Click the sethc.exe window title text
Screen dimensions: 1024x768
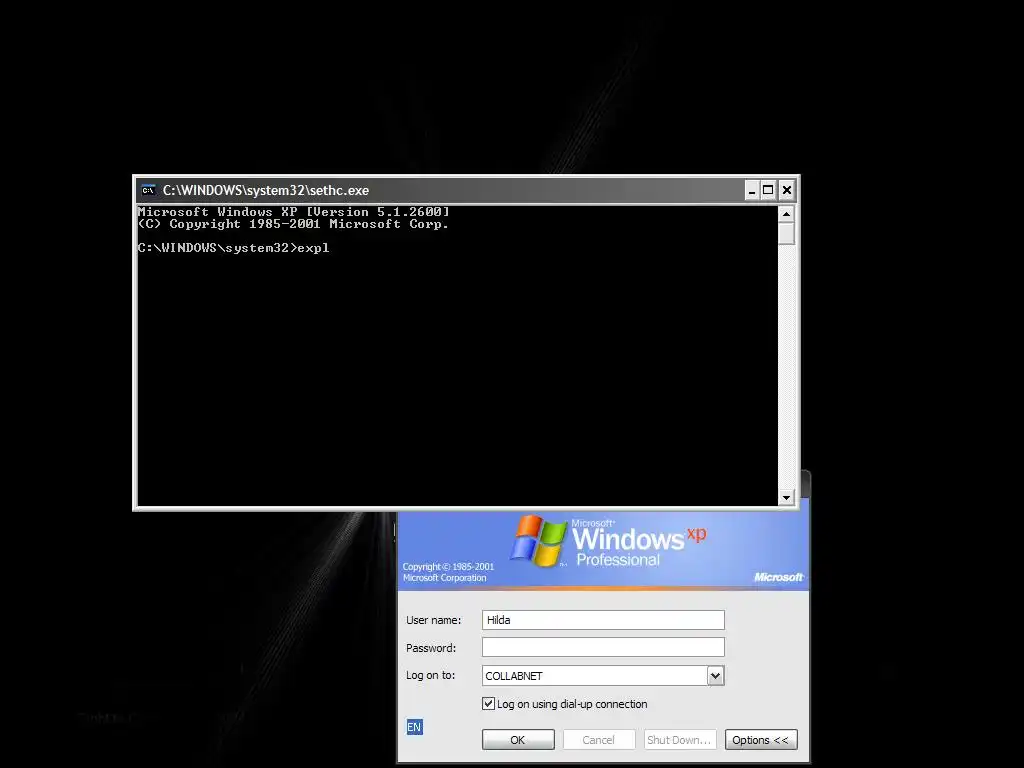(x=266, y=190)
